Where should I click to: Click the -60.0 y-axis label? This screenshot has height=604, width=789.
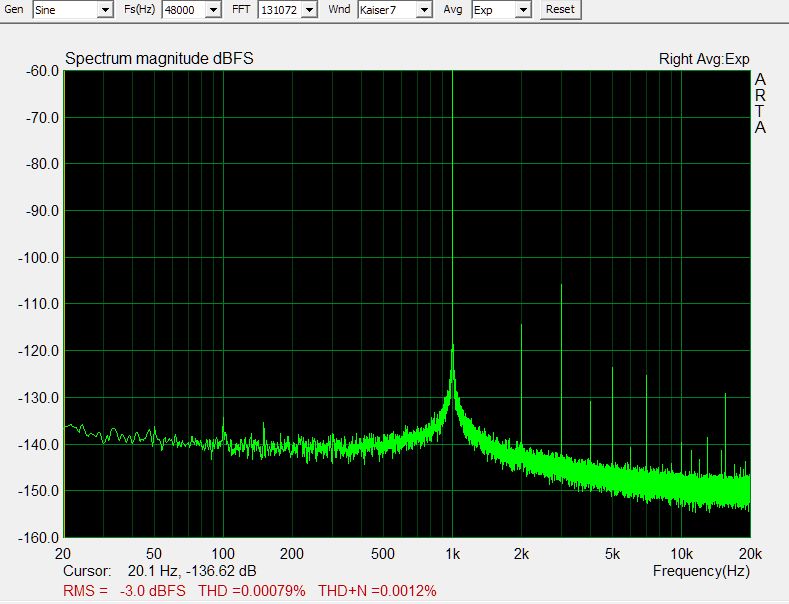pyautogui.click(x=42, y=71)
